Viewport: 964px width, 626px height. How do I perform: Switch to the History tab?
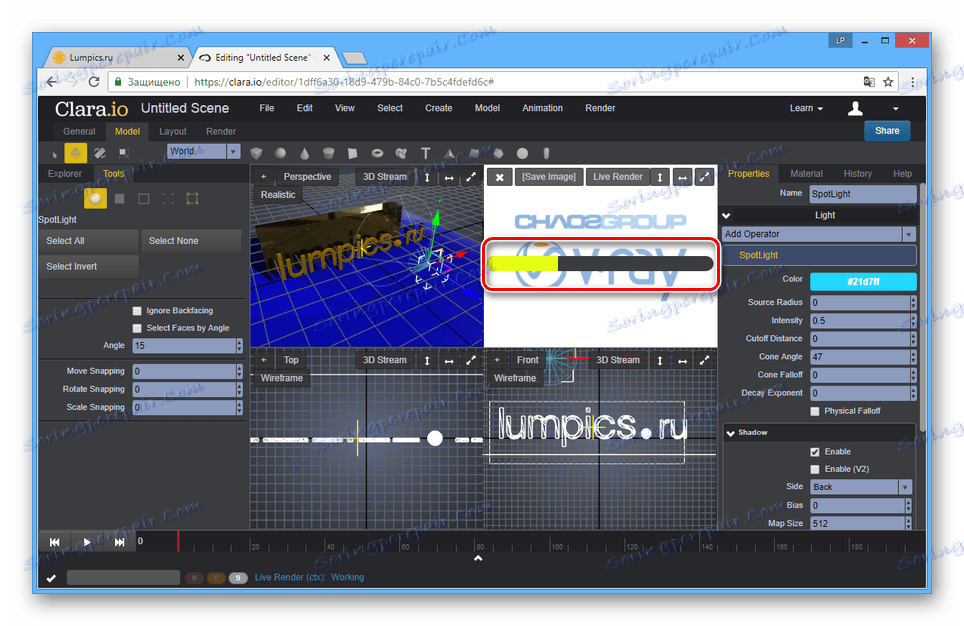coord(858,174)
